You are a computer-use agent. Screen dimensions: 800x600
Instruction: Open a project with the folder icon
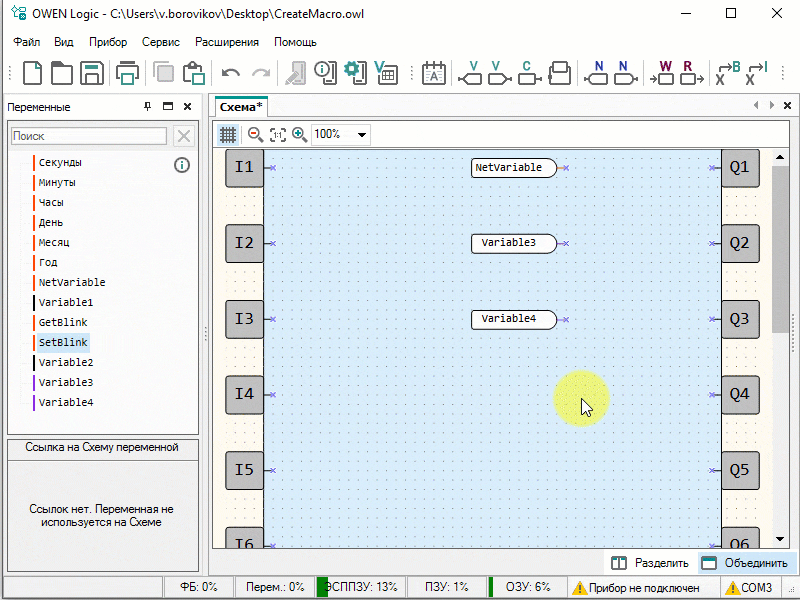[62, 73]
